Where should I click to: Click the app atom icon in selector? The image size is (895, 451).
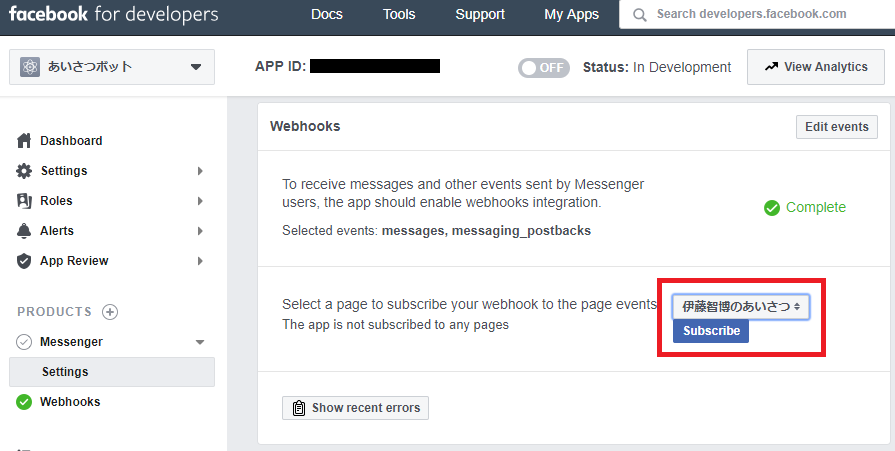coord(30,67)
